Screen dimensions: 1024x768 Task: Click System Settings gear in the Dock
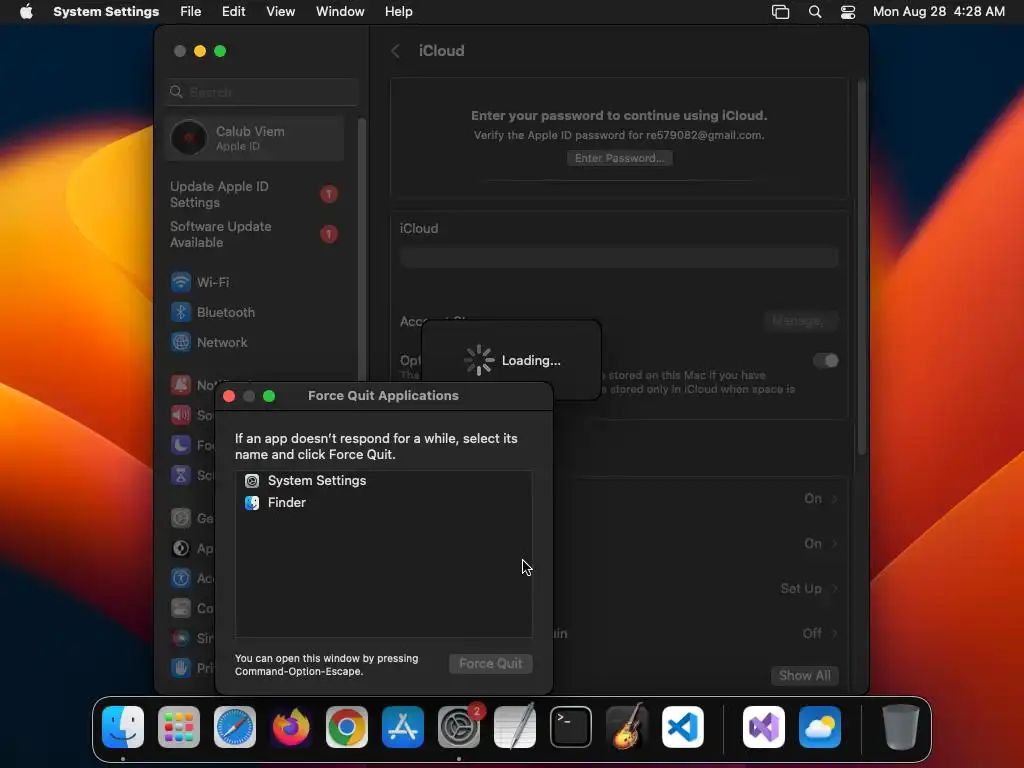point(458,727)
